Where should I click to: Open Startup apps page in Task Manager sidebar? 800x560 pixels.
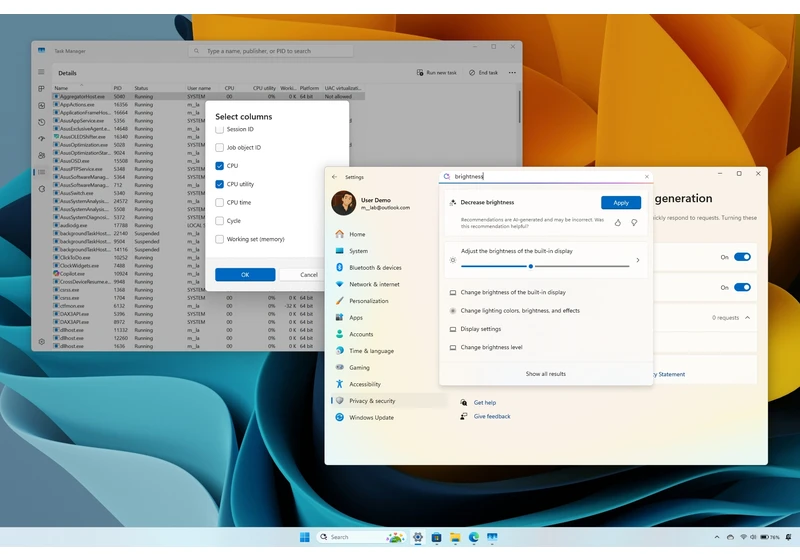41,139
